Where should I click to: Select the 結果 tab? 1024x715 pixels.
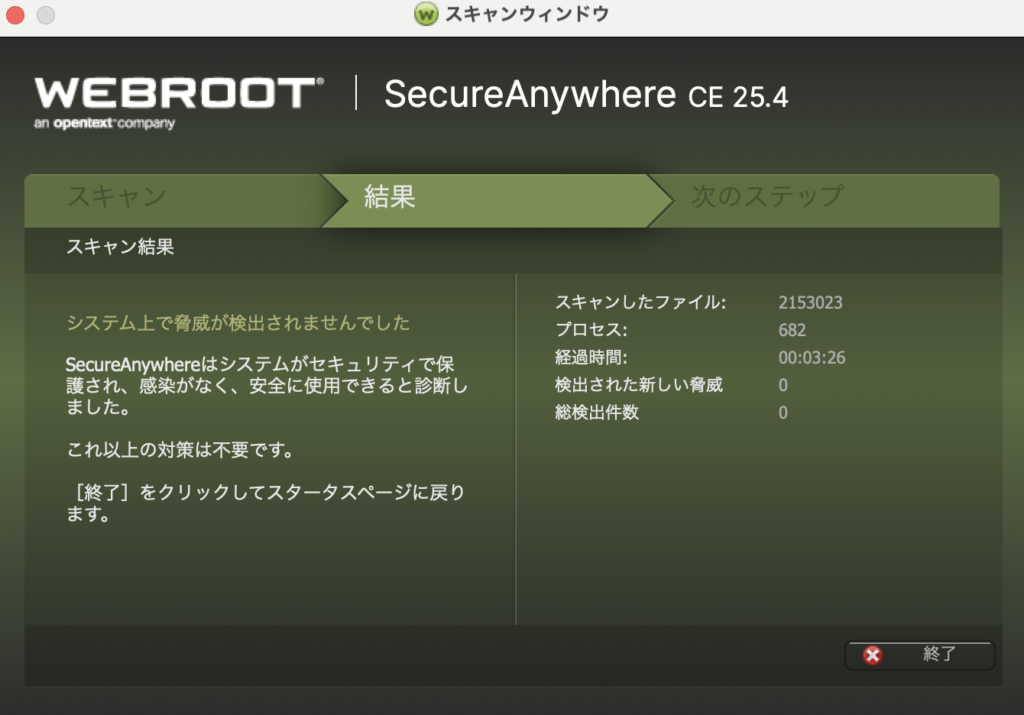pos(390,197)
